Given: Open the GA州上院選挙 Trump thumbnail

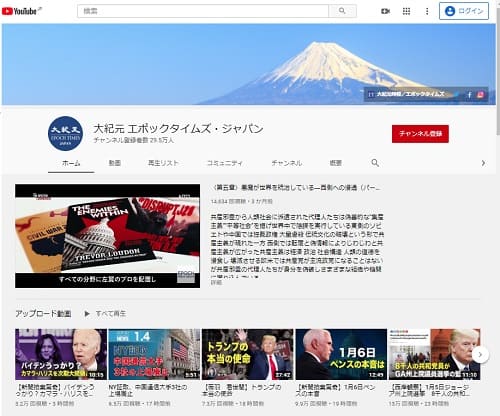Looking at the screenshot, I should [x=434, y=354].
